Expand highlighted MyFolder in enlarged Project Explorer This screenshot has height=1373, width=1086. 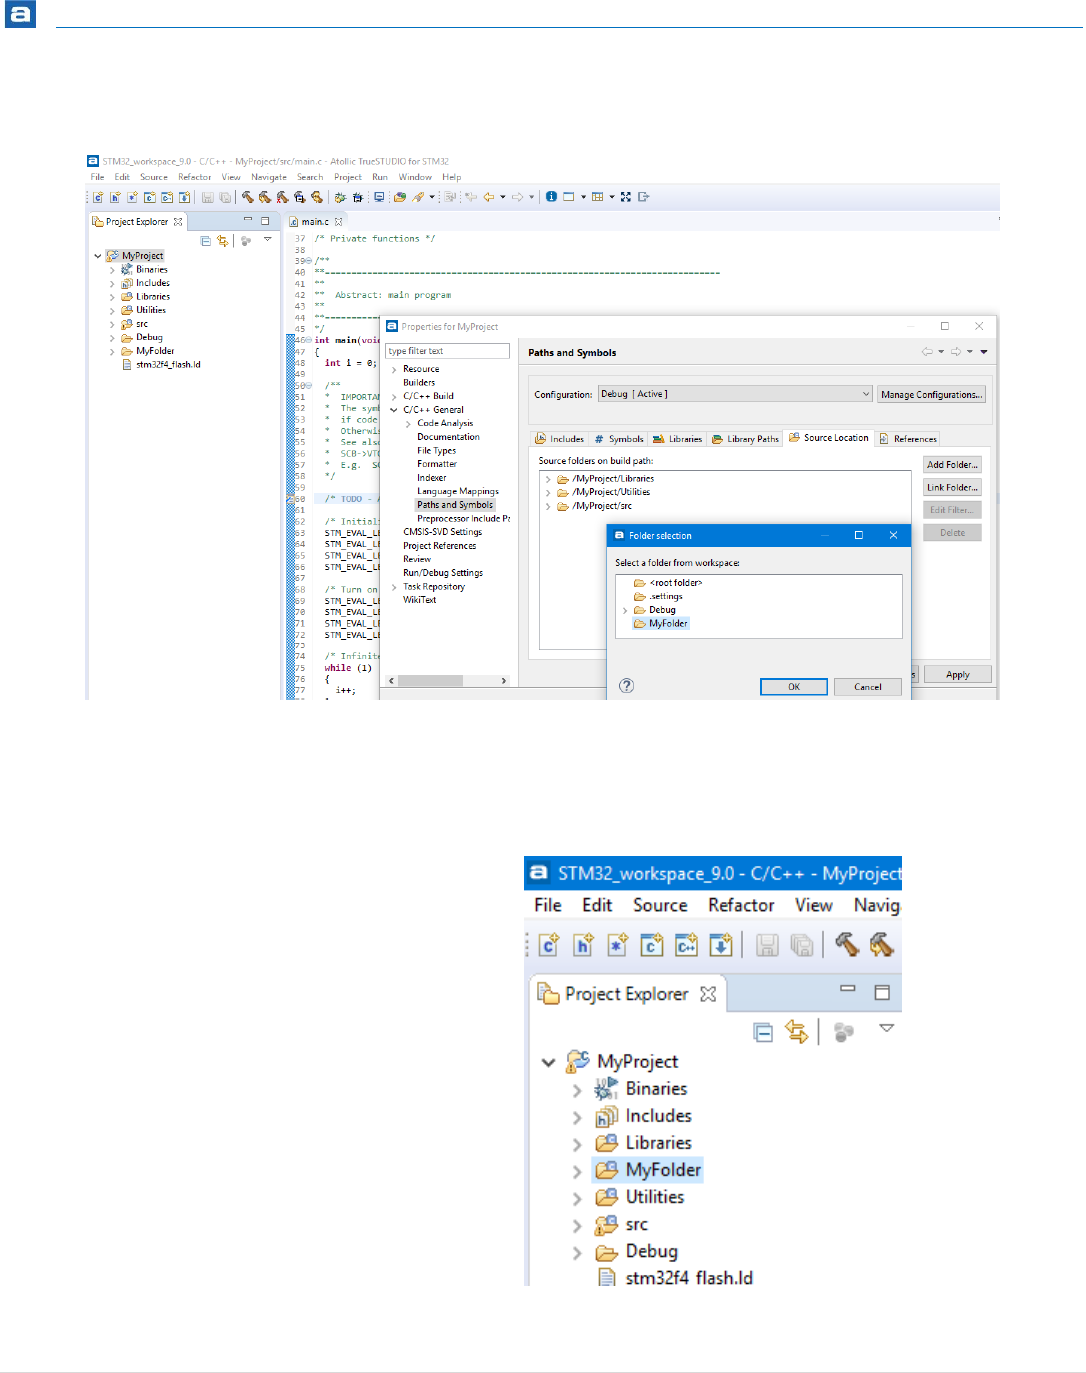(577, 1171)
